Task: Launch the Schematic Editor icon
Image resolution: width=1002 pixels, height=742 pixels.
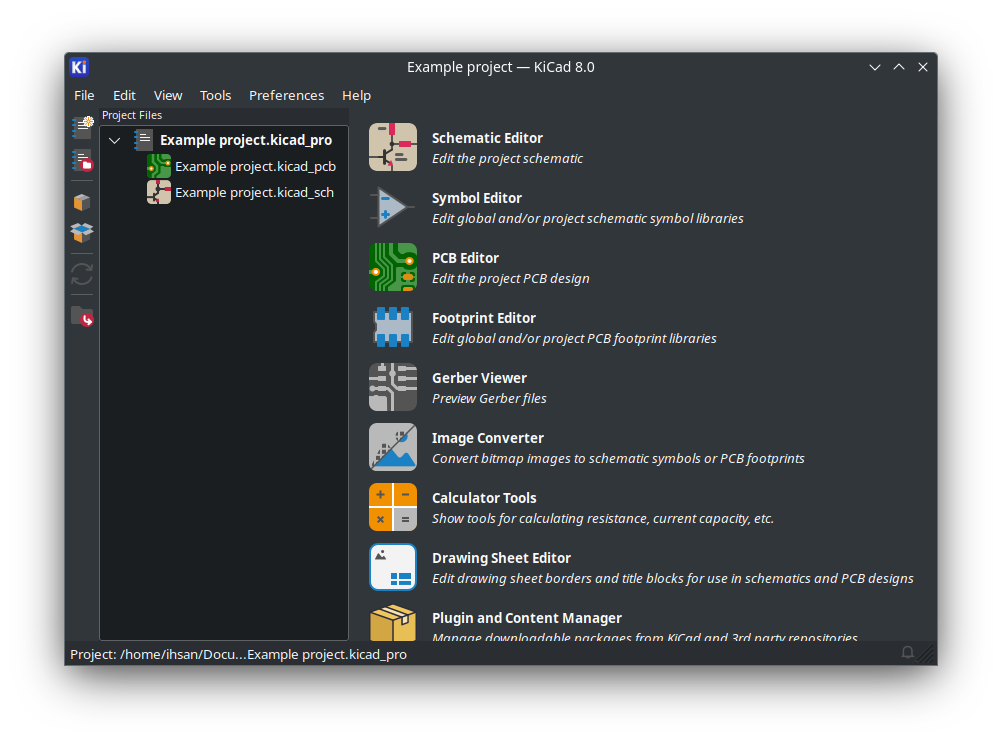Action: click(x=393, y=147)
